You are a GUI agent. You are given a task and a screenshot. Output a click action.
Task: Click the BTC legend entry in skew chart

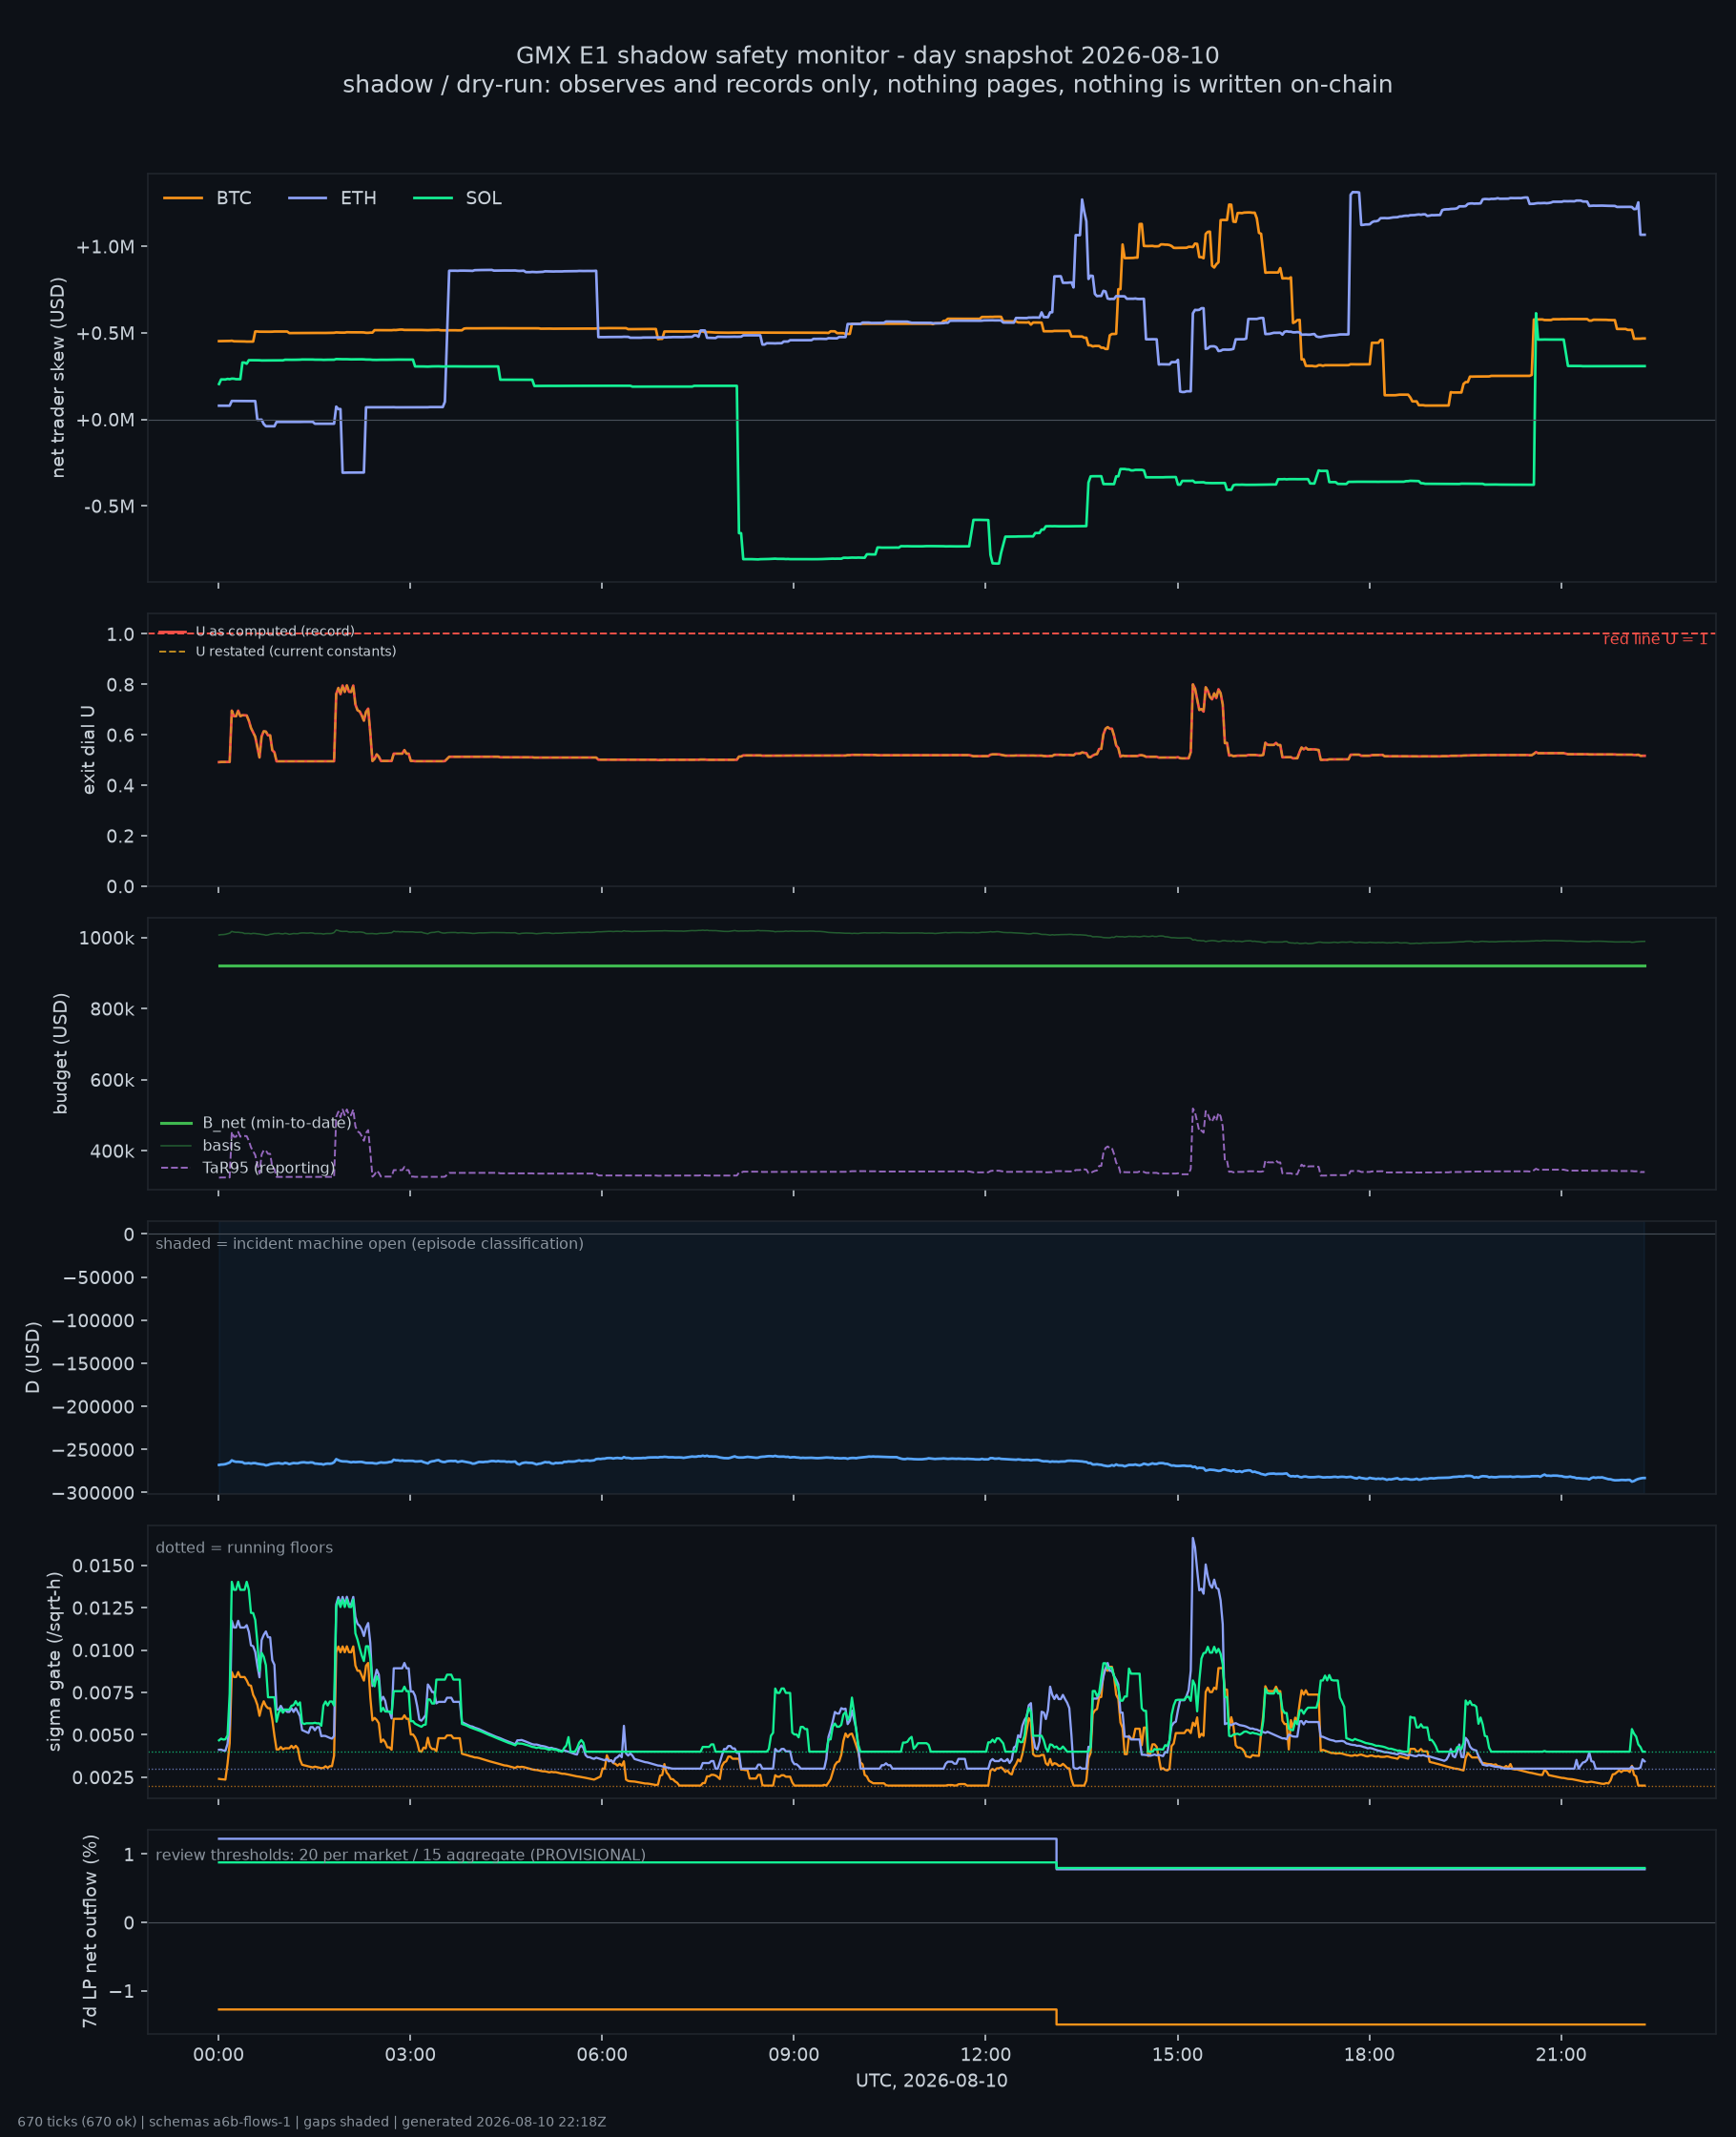207,198
